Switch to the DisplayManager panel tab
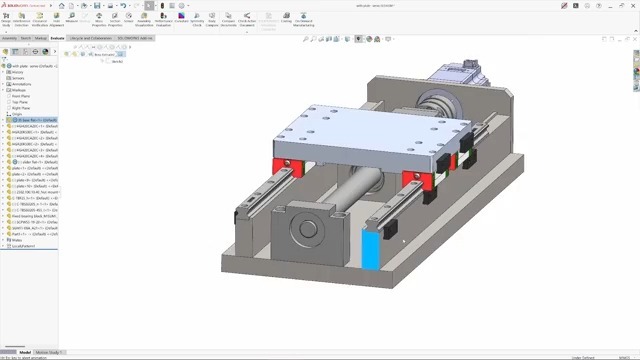 click(x=45, y=52)
